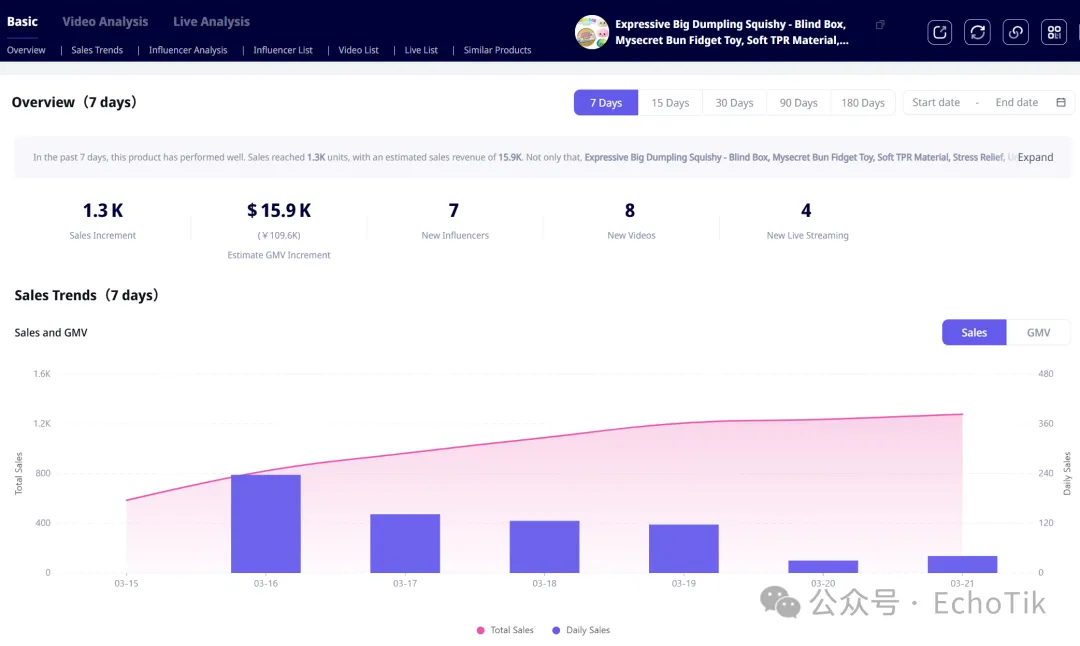1080x646 pixels.
Task: Click the product thumbnail image
Action: pyautogui.click(x=592, y=32)
